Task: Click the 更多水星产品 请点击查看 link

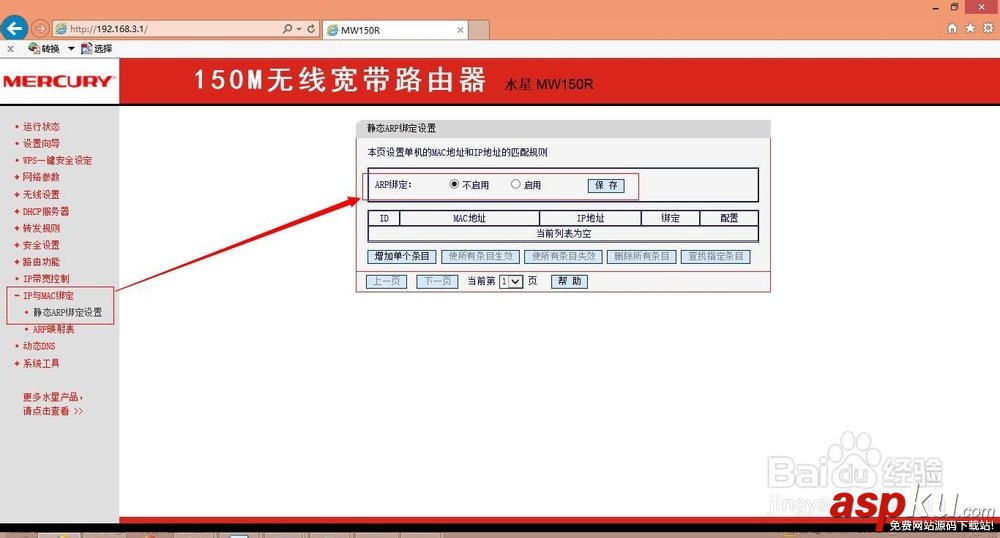Action: pos(53,404)
